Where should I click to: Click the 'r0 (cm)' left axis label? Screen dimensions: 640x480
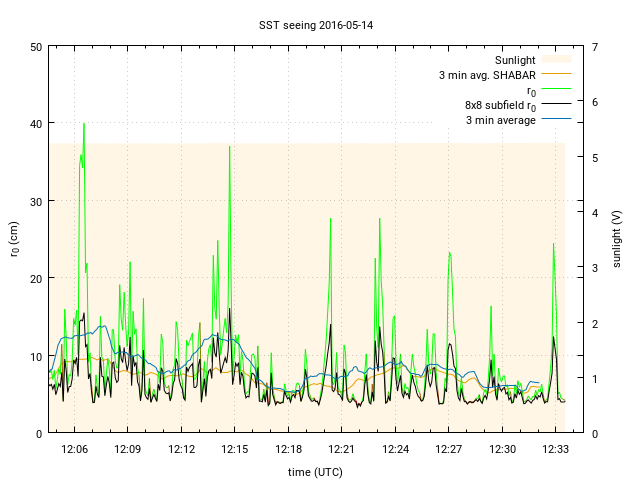click(15, 239)
